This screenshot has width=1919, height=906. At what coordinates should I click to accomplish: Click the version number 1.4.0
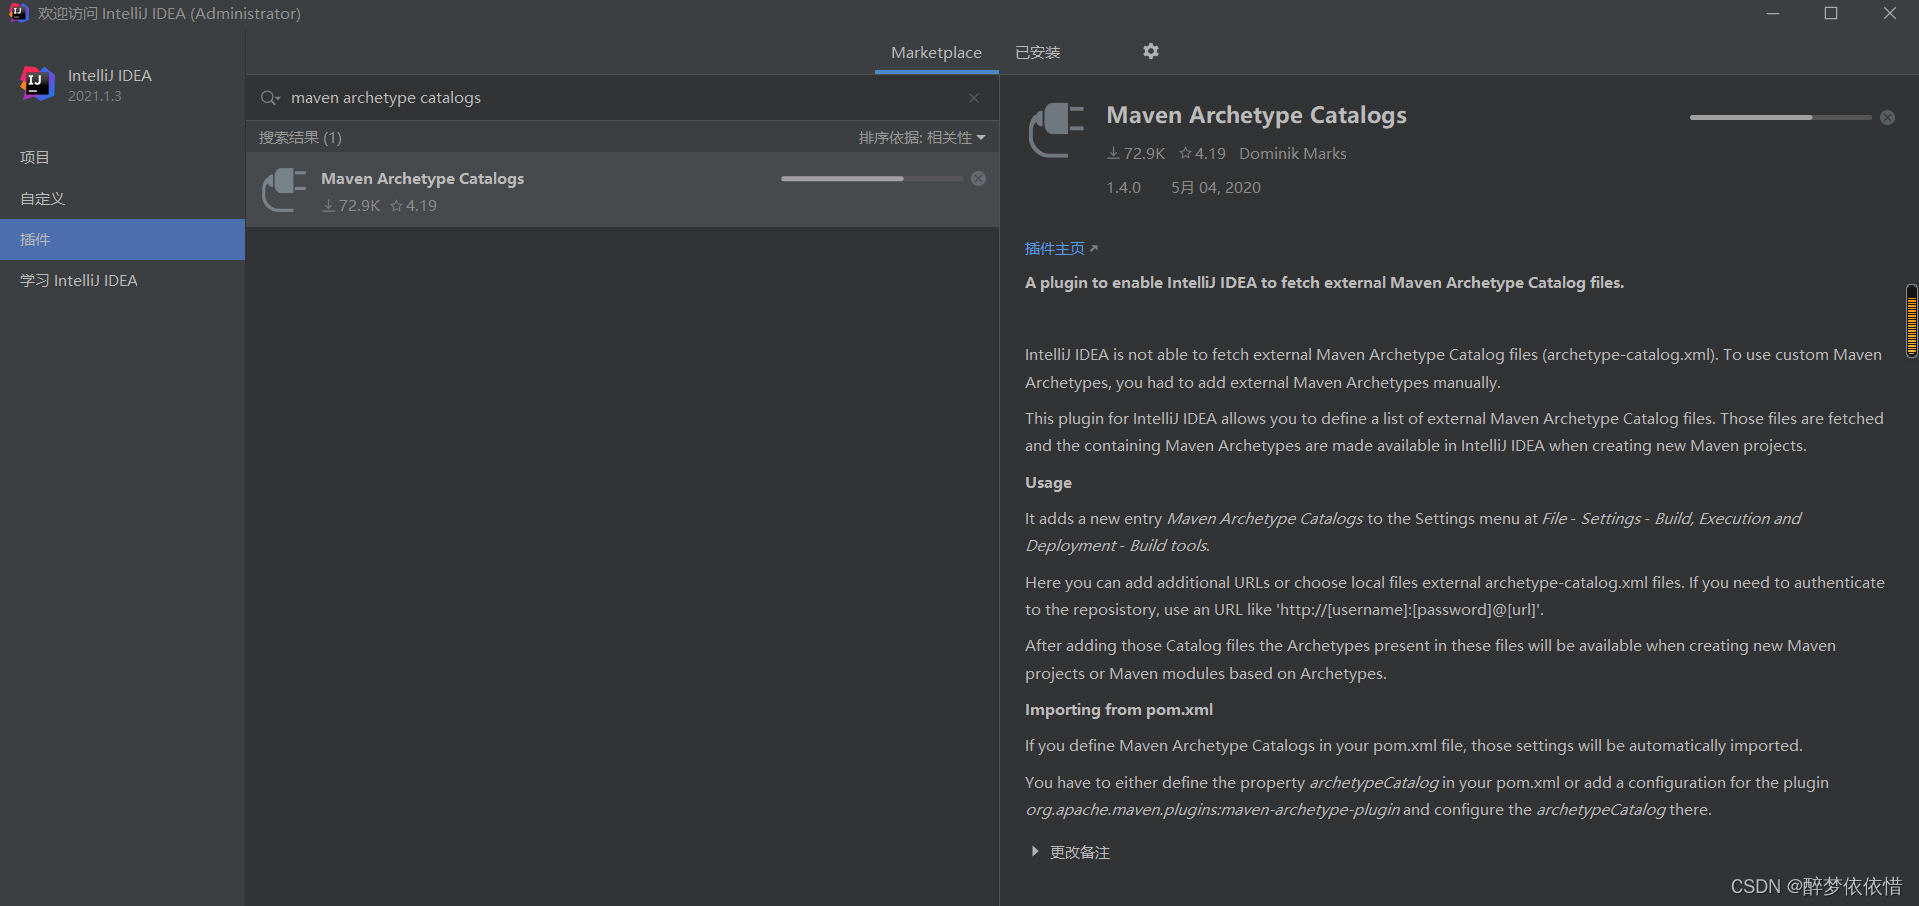(1123, 187)
